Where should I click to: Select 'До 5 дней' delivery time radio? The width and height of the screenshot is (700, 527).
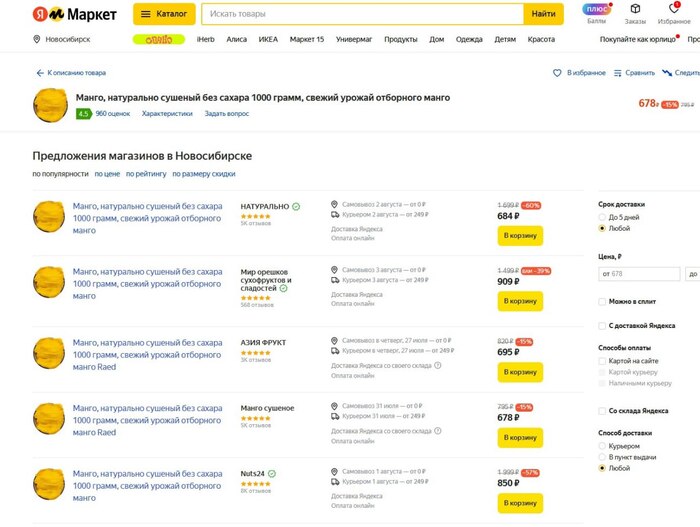[x=602, y=217]
